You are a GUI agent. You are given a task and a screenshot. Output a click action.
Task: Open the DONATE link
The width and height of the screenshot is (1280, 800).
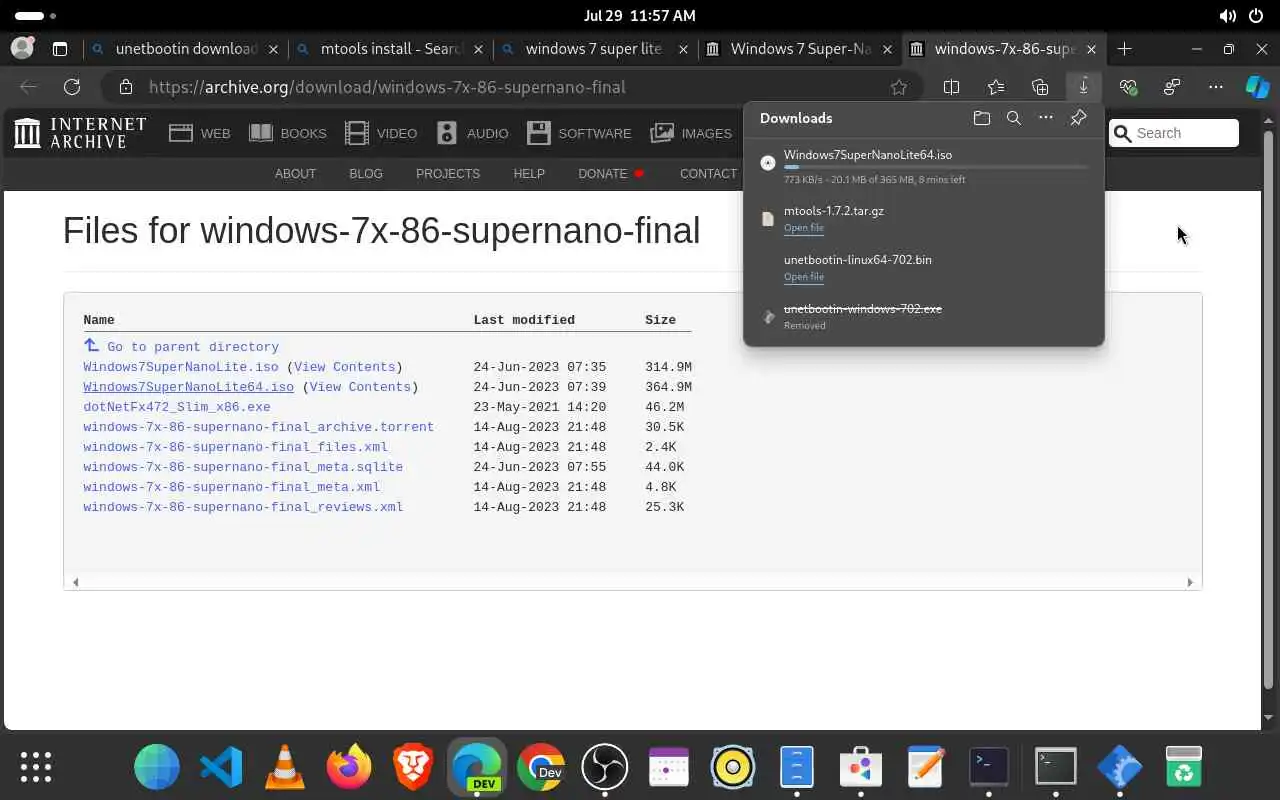[603, 174]
